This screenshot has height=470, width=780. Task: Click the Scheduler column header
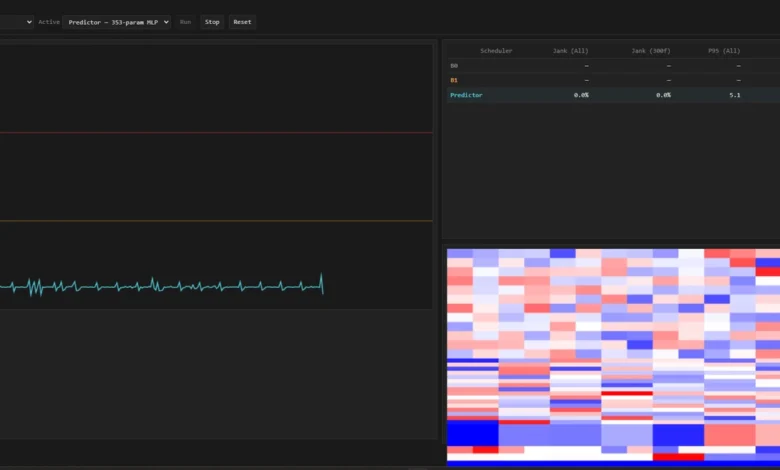pos(496,50)
